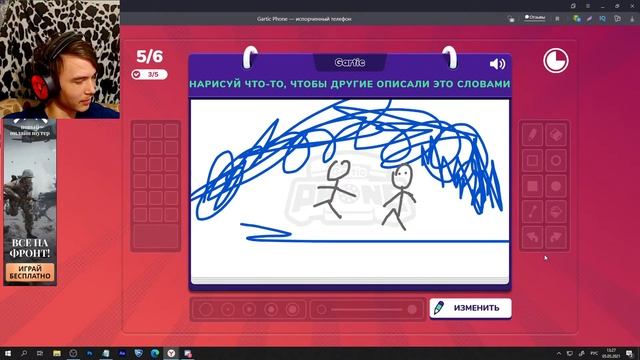This screenshot has width=640, height=360.
Task: Open the taskbar clock and date
Action: click(x=611, y=353)
